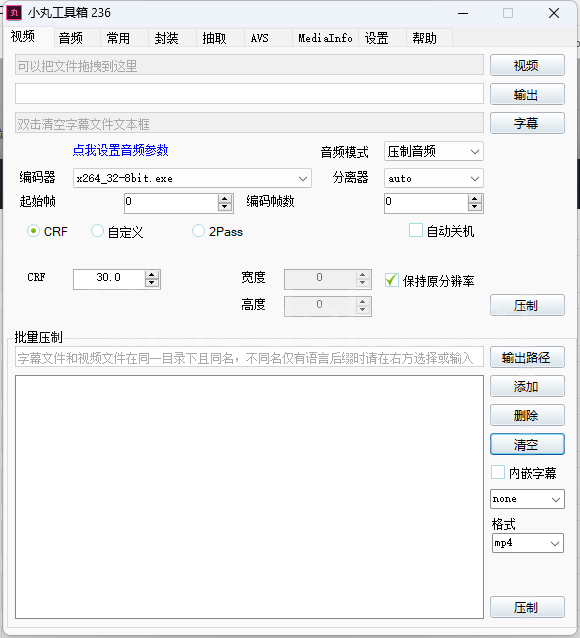Viewport: 580px width, 638px height.
Task: Click the 高度 value field
Action: click(x=320, y=306)
